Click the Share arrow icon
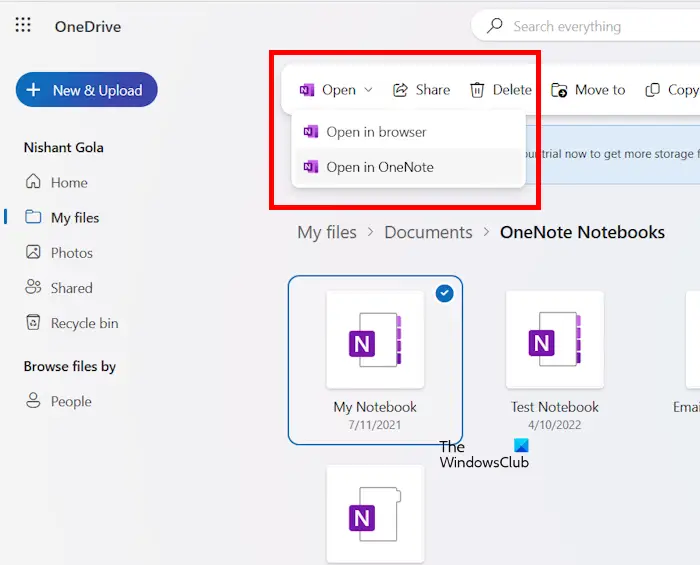The width and height of the screenshot is (700, 565). pos(400,90)
